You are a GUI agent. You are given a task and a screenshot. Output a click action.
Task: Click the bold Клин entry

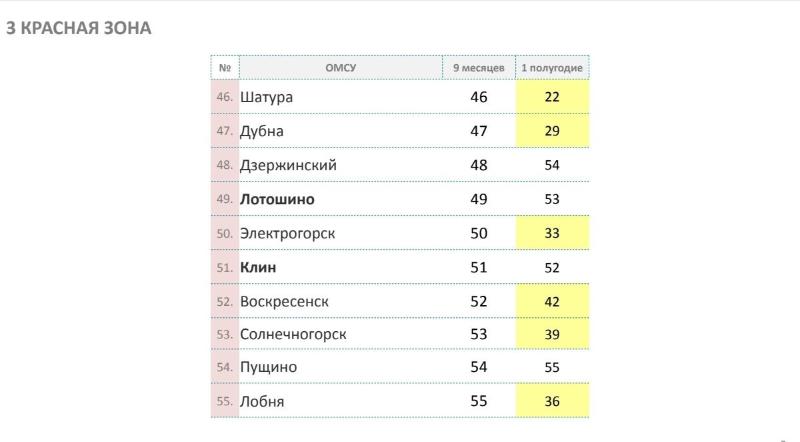pos(258,267)
